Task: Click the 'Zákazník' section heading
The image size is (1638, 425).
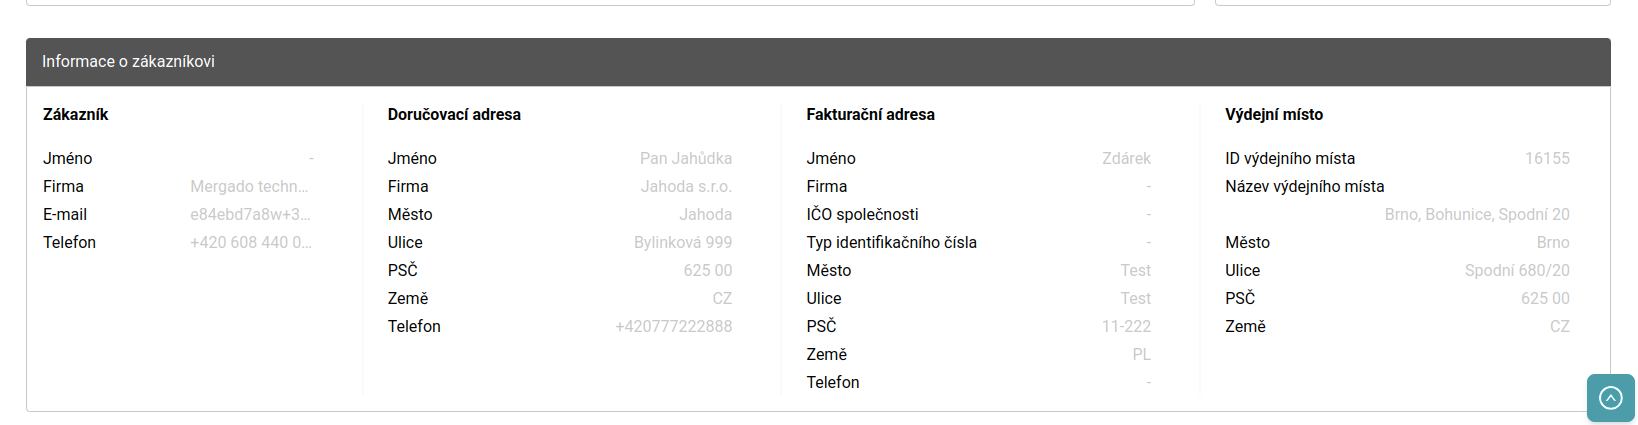Action: click(76, 114)
